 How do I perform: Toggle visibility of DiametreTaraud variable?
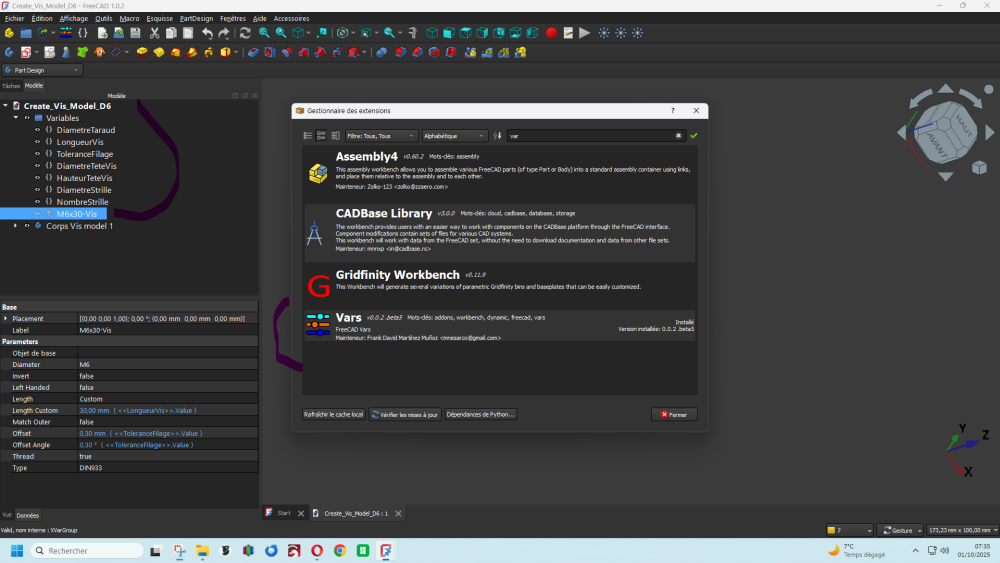(x=38, y=130)
